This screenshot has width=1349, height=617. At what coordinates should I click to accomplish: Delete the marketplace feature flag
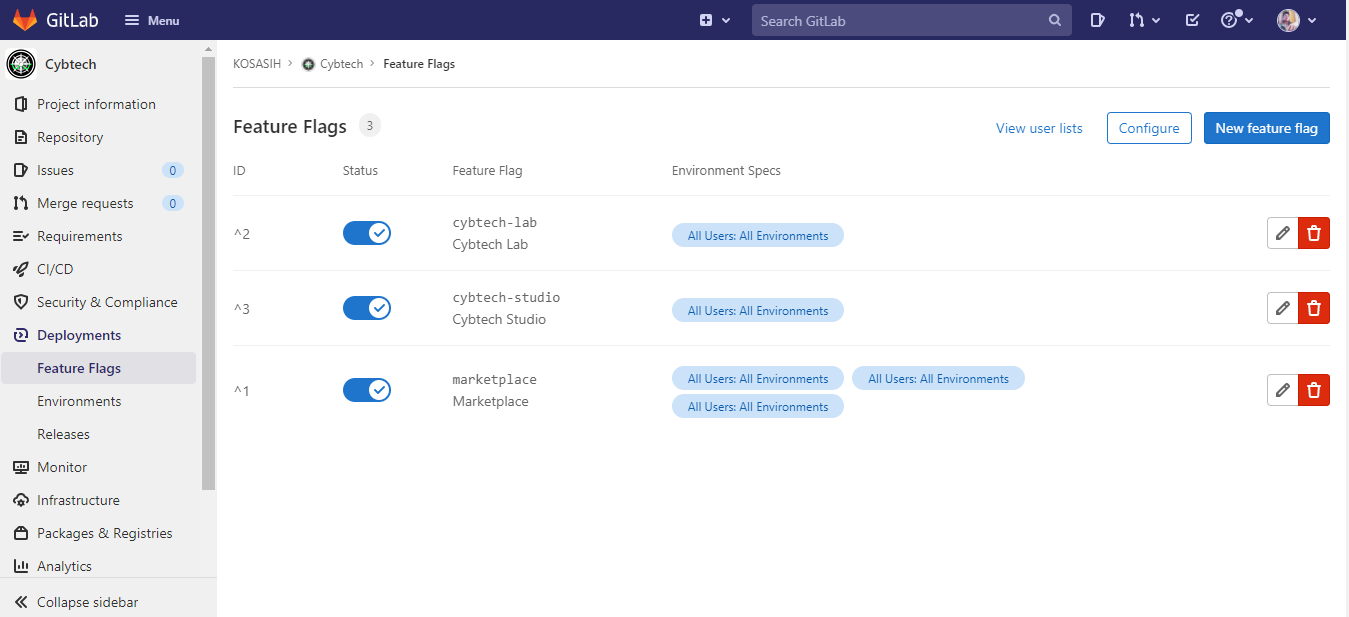click(1314, 390)
